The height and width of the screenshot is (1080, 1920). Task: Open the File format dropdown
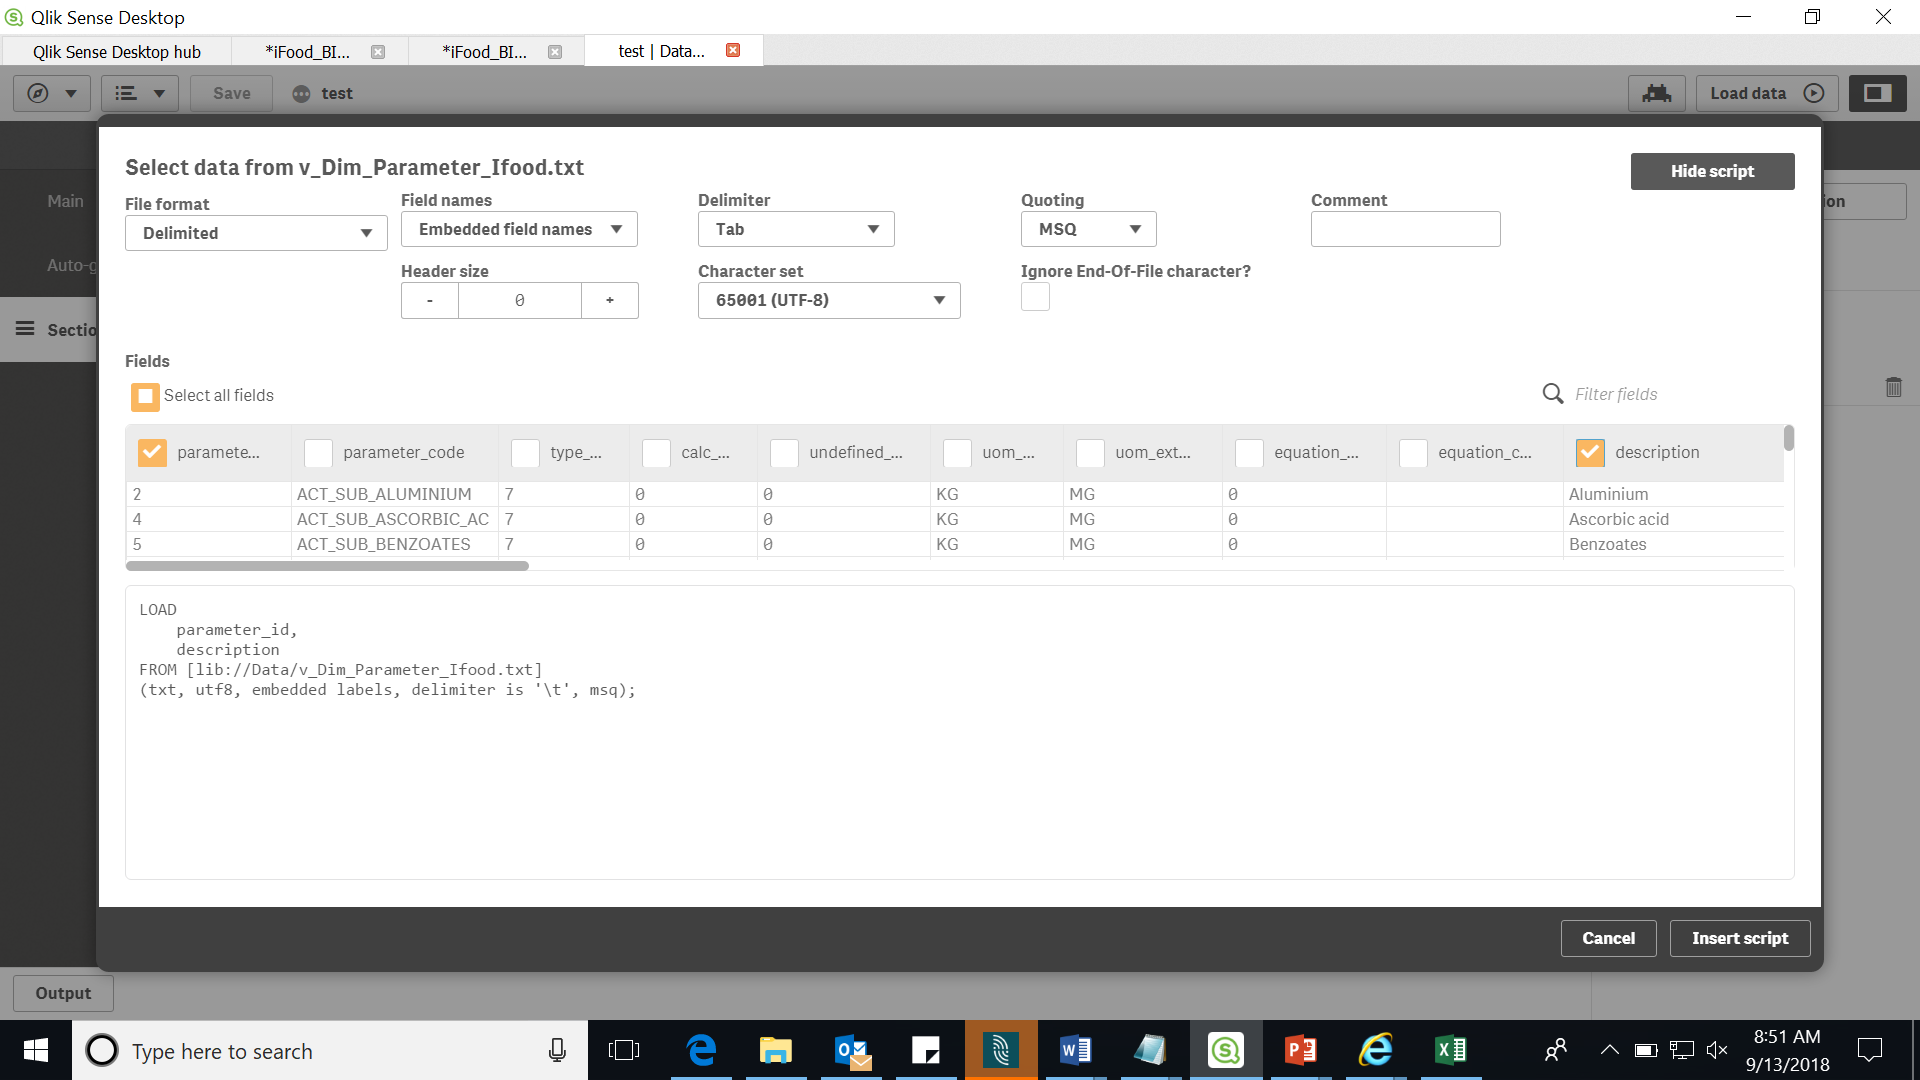(256, 233)
